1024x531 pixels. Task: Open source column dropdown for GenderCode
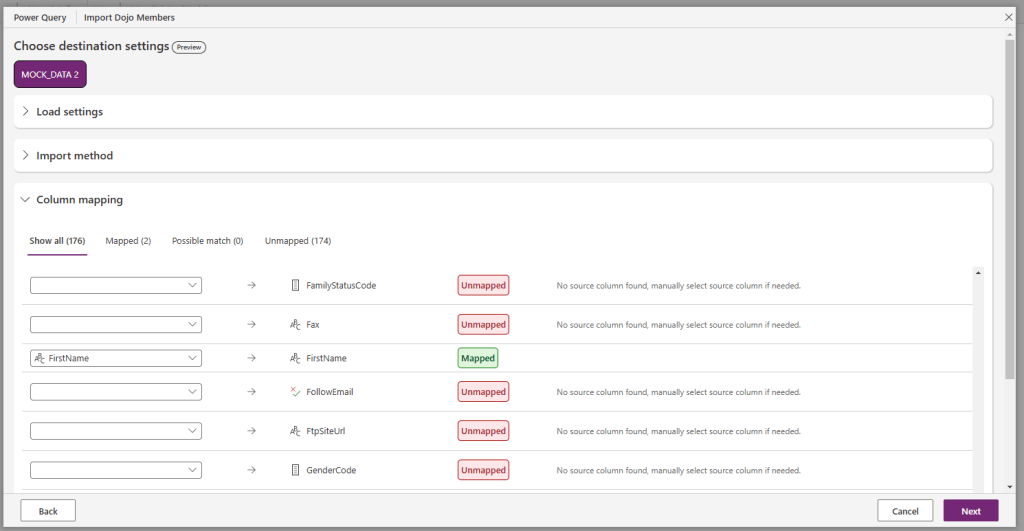(116, 470)
